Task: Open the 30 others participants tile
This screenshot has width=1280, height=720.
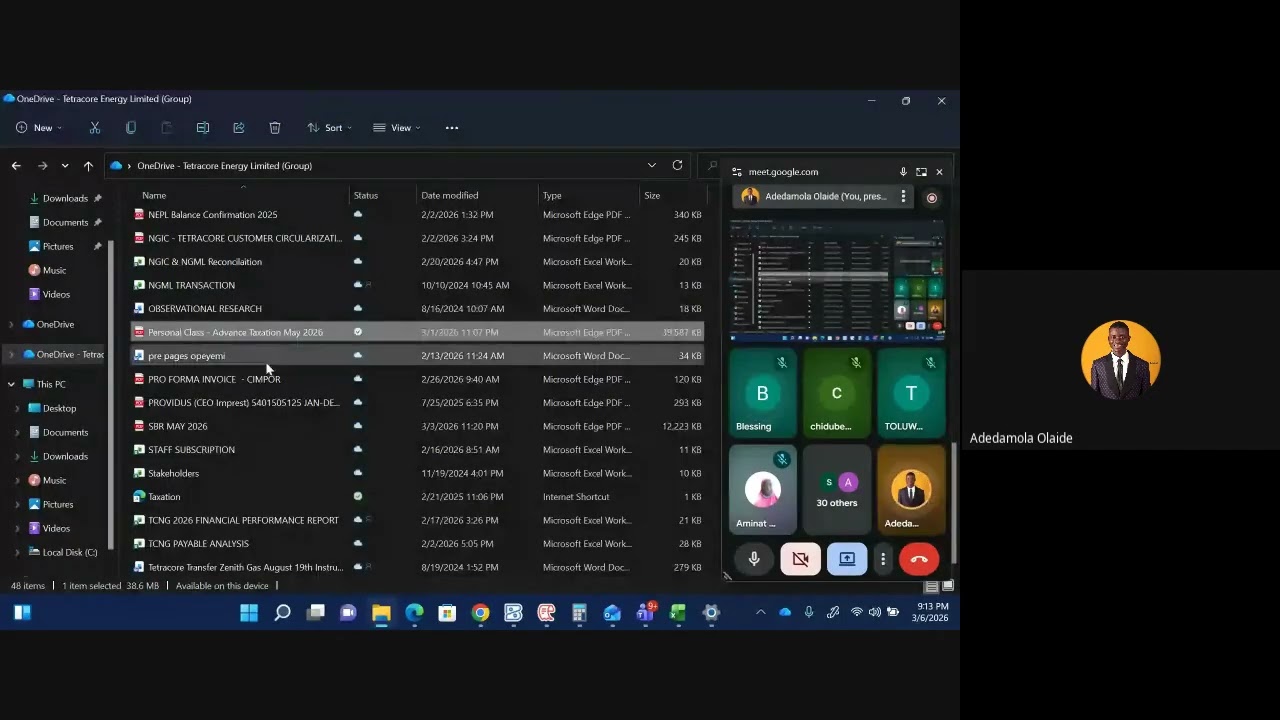Action: [x=836, y=490]
